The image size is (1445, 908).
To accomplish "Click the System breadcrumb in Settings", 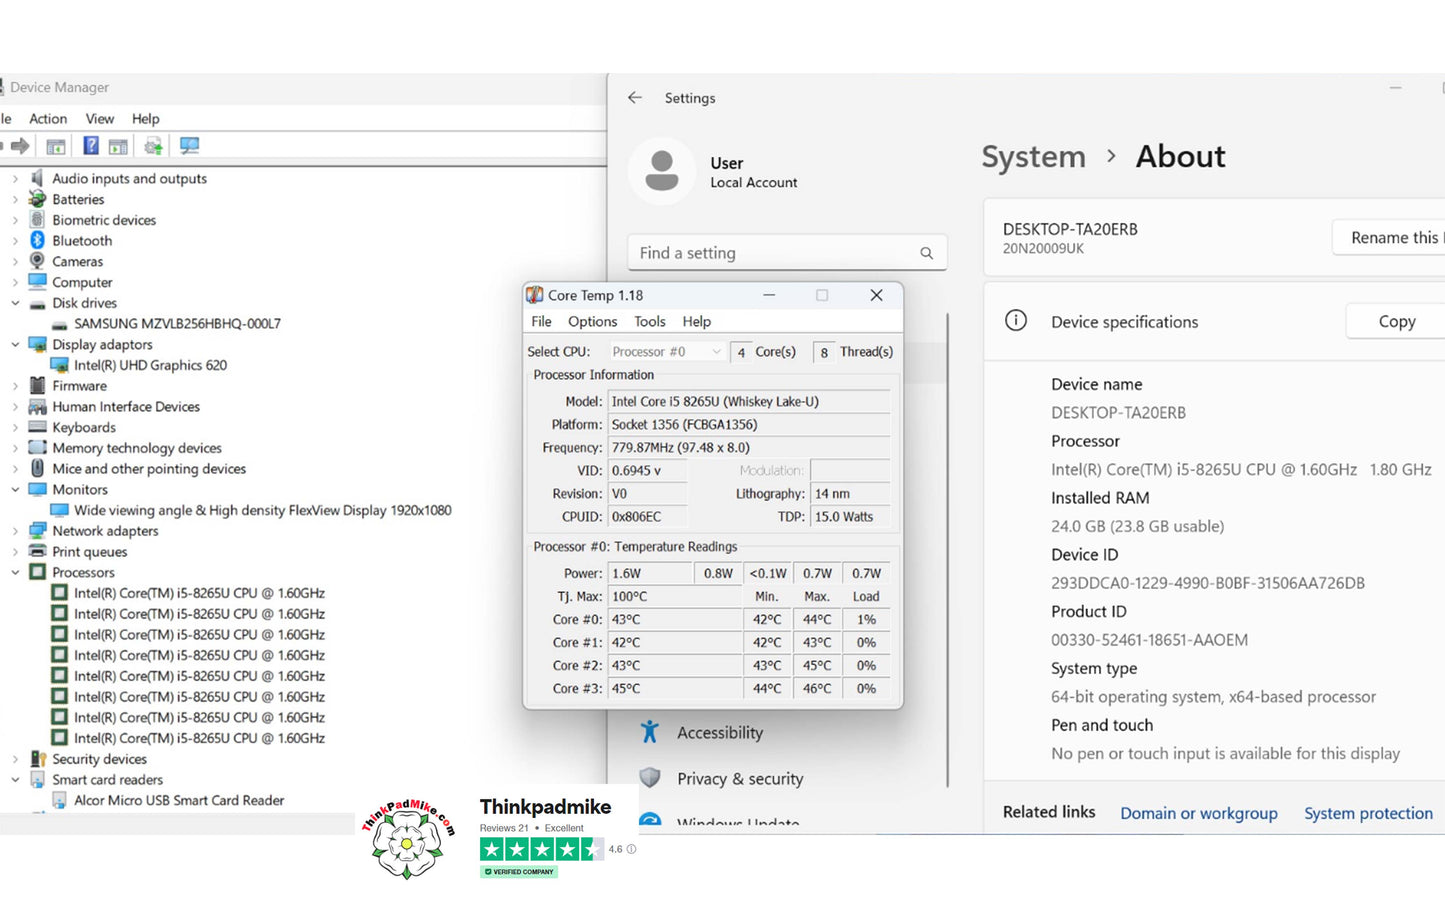I will [x=1033, y=156].
